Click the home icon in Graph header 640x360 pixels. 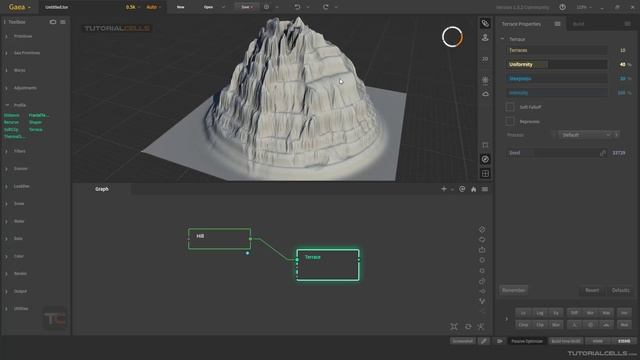(473, 189)
